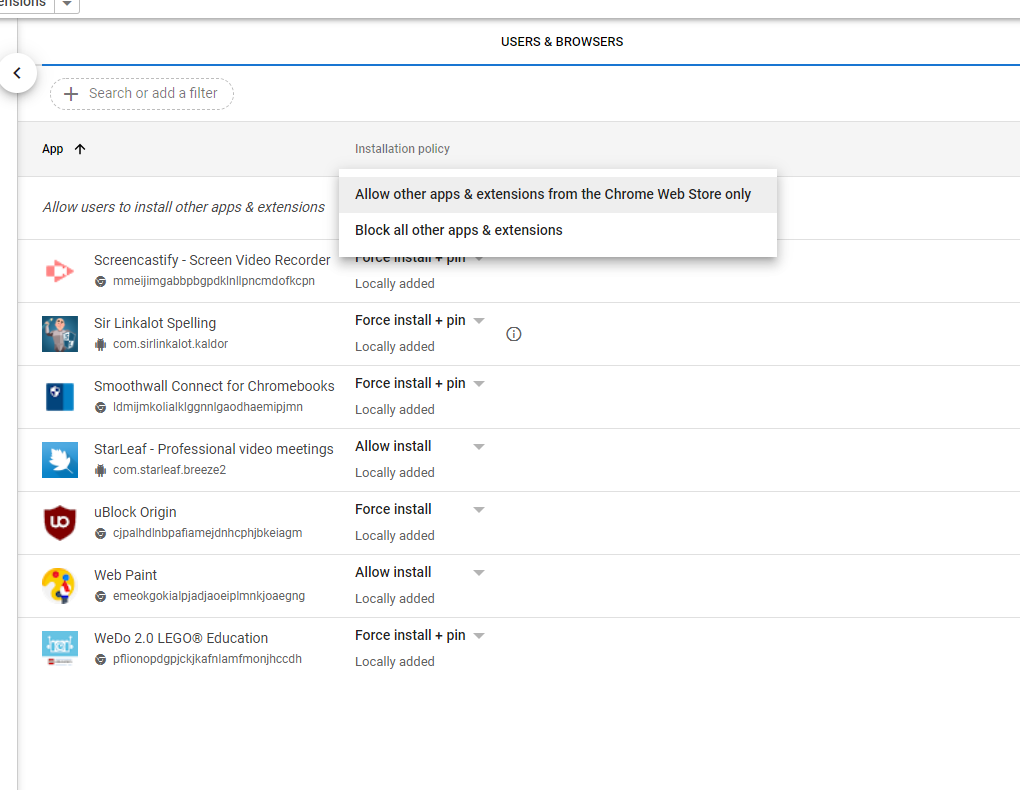Toggle App column sort arrow
Screen dimensions: 1020x790
(x=80, y=149)
